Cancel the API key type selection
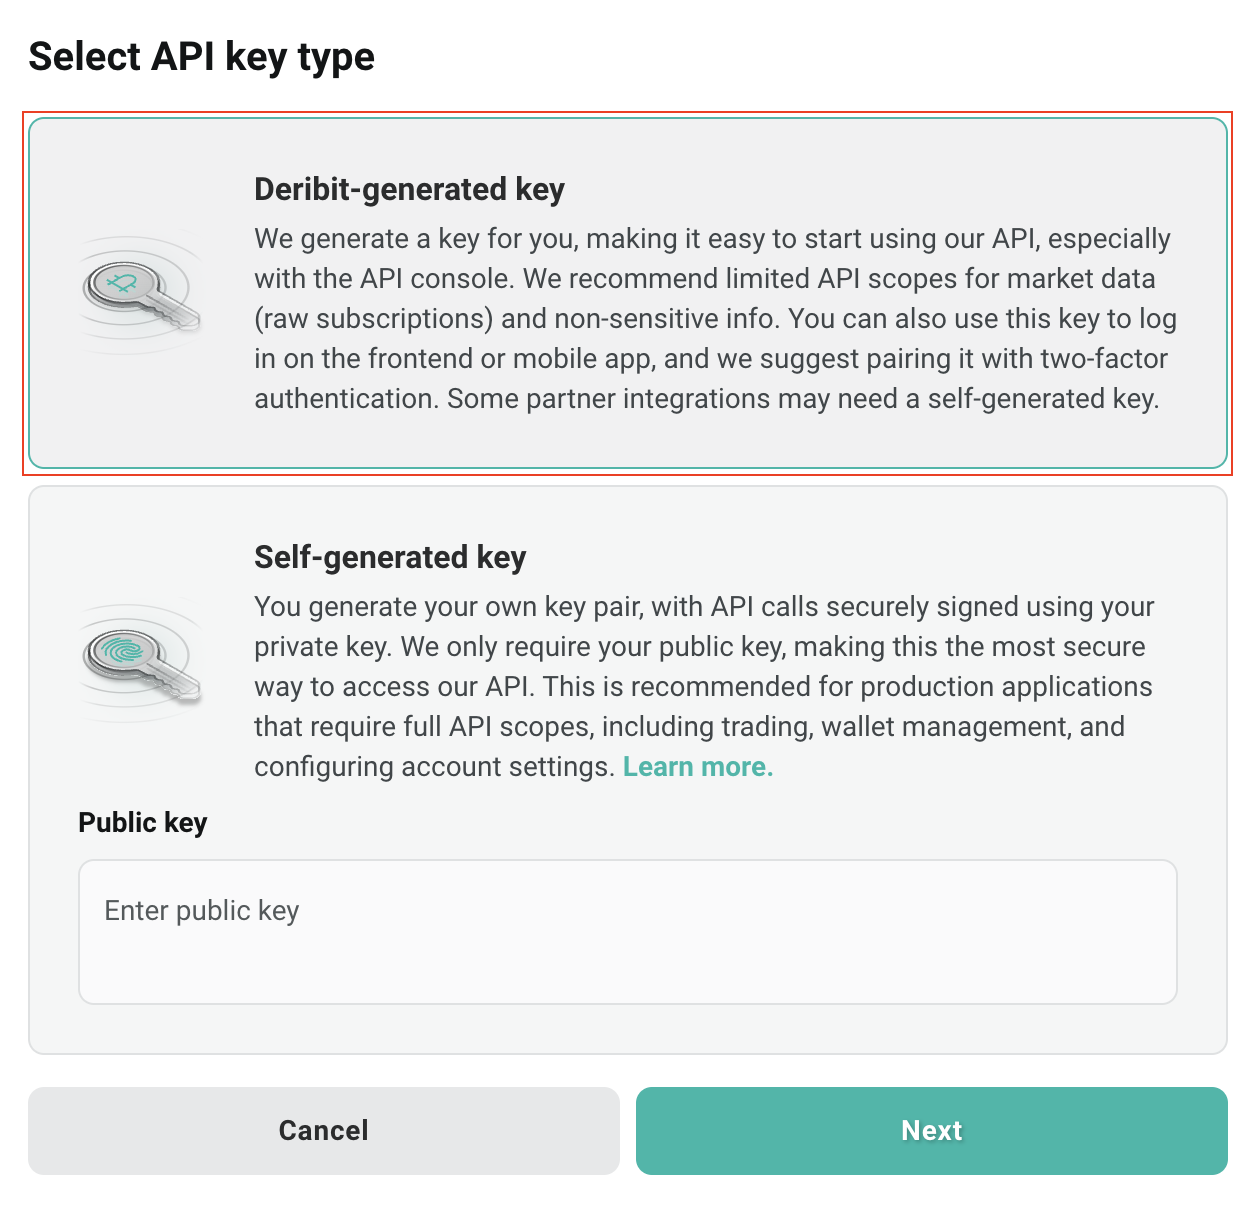1258x1213 pixels. [x=324, y=1130]
